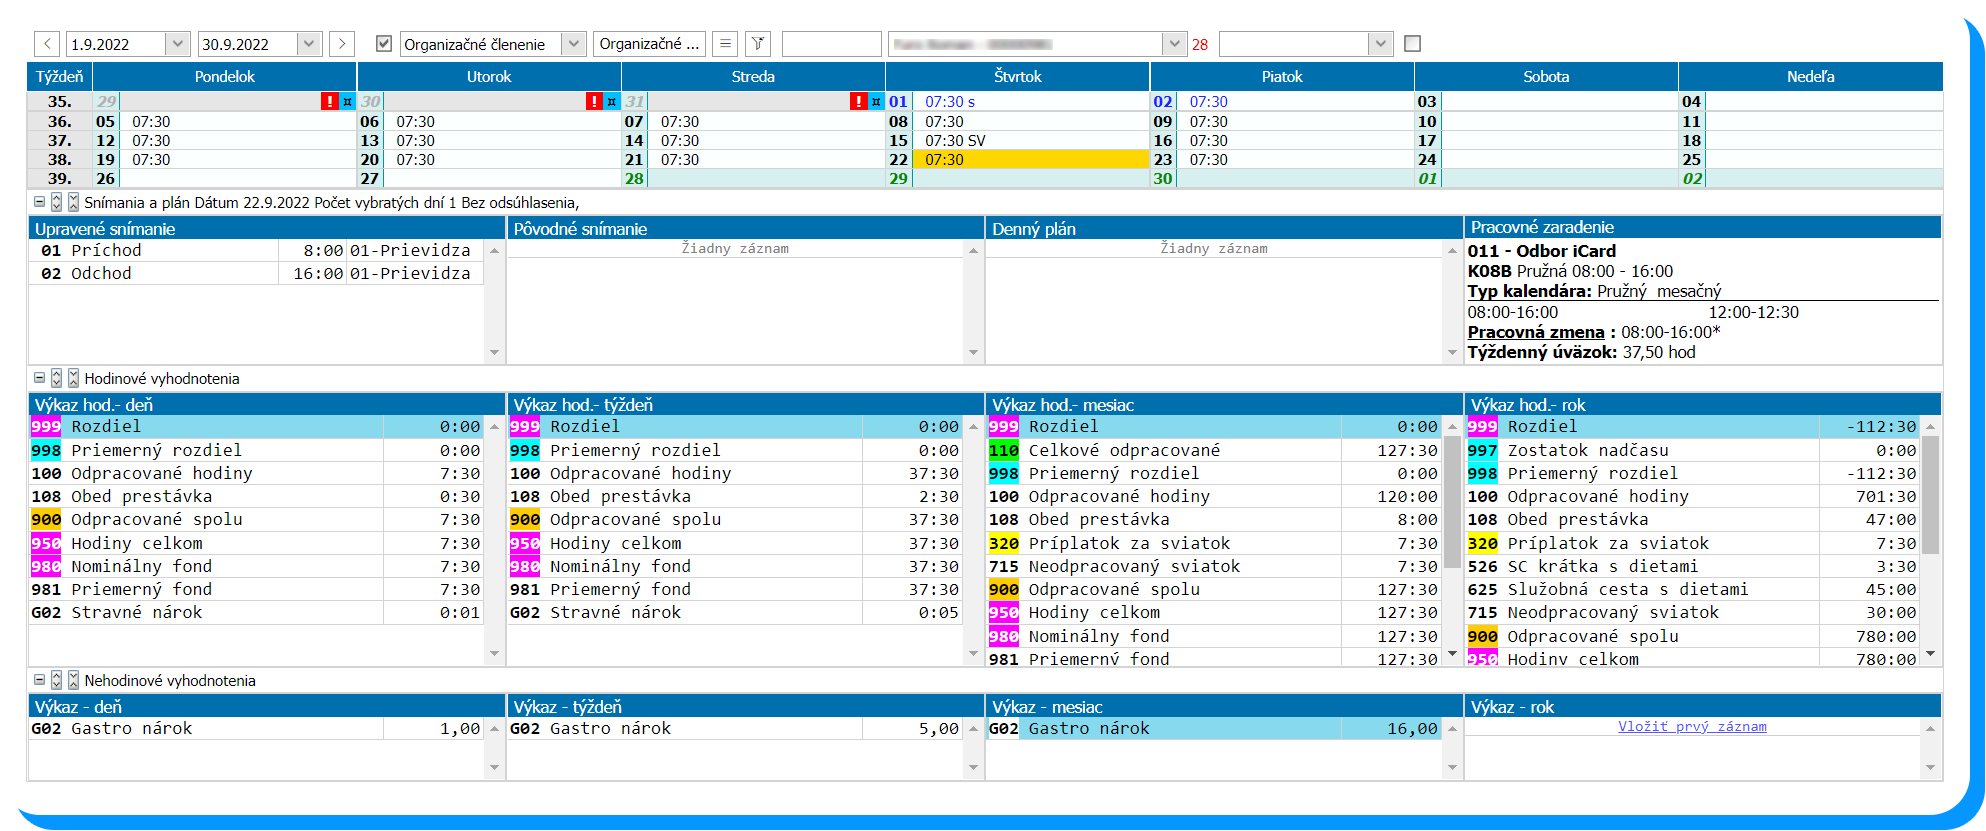Click the Výkaz hod.- rok panel header
Screen dimensions: 1986x831
point(1703,404)
